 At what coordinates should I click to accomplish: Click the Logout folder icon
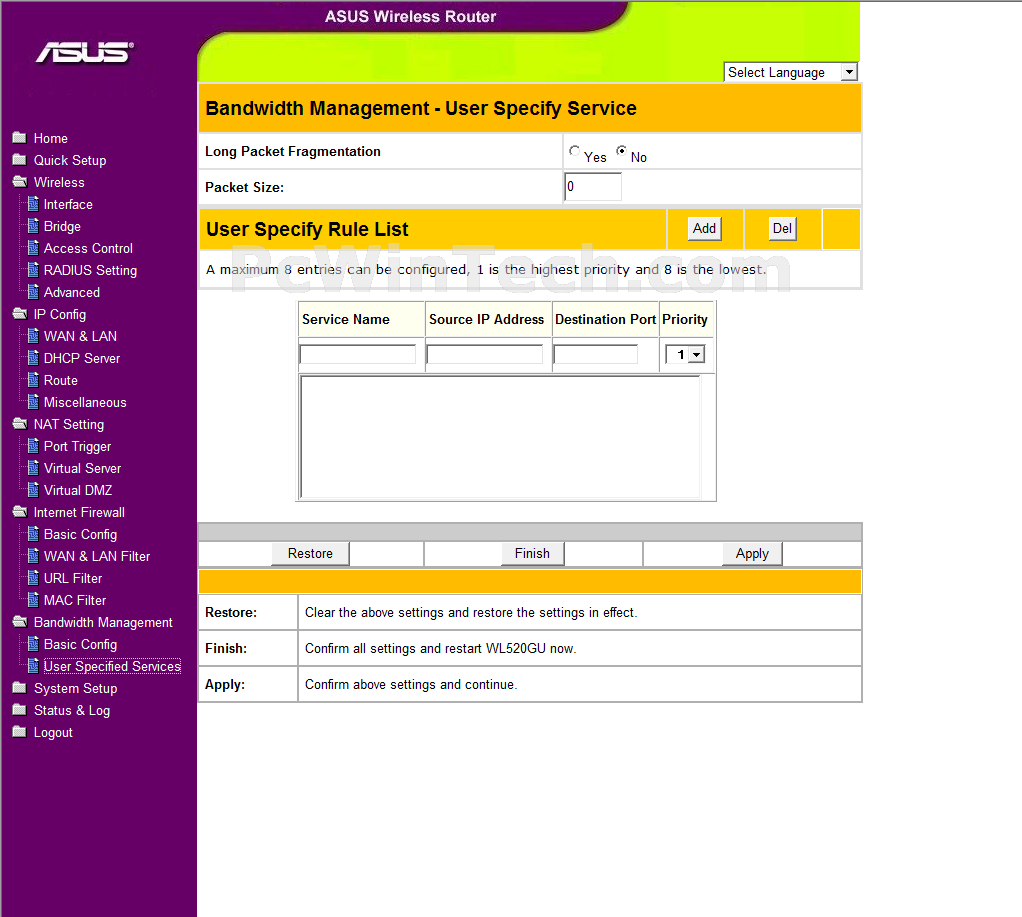click(20, 732)
